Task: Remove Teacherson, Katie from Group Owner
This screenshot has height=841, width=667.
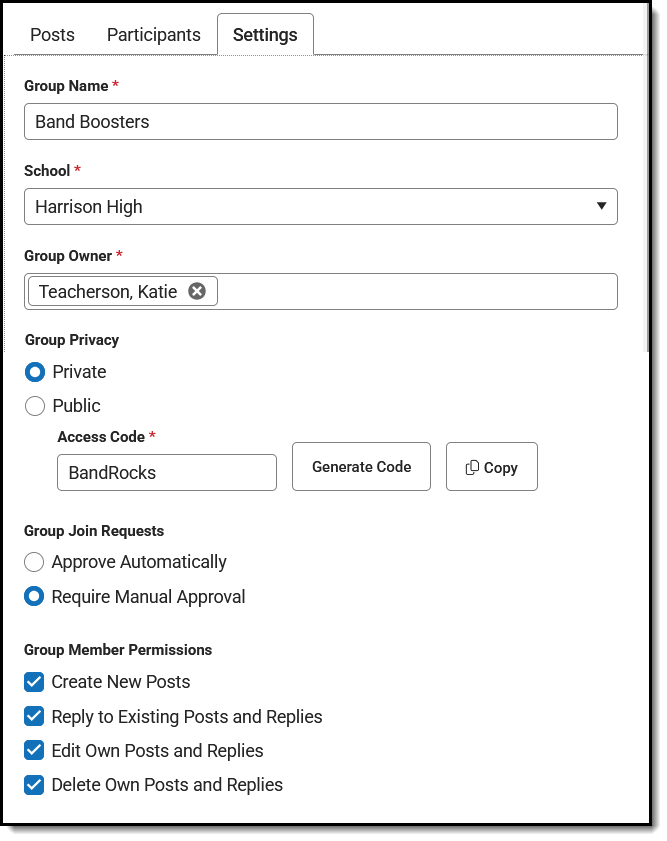Action: point(197,291)
